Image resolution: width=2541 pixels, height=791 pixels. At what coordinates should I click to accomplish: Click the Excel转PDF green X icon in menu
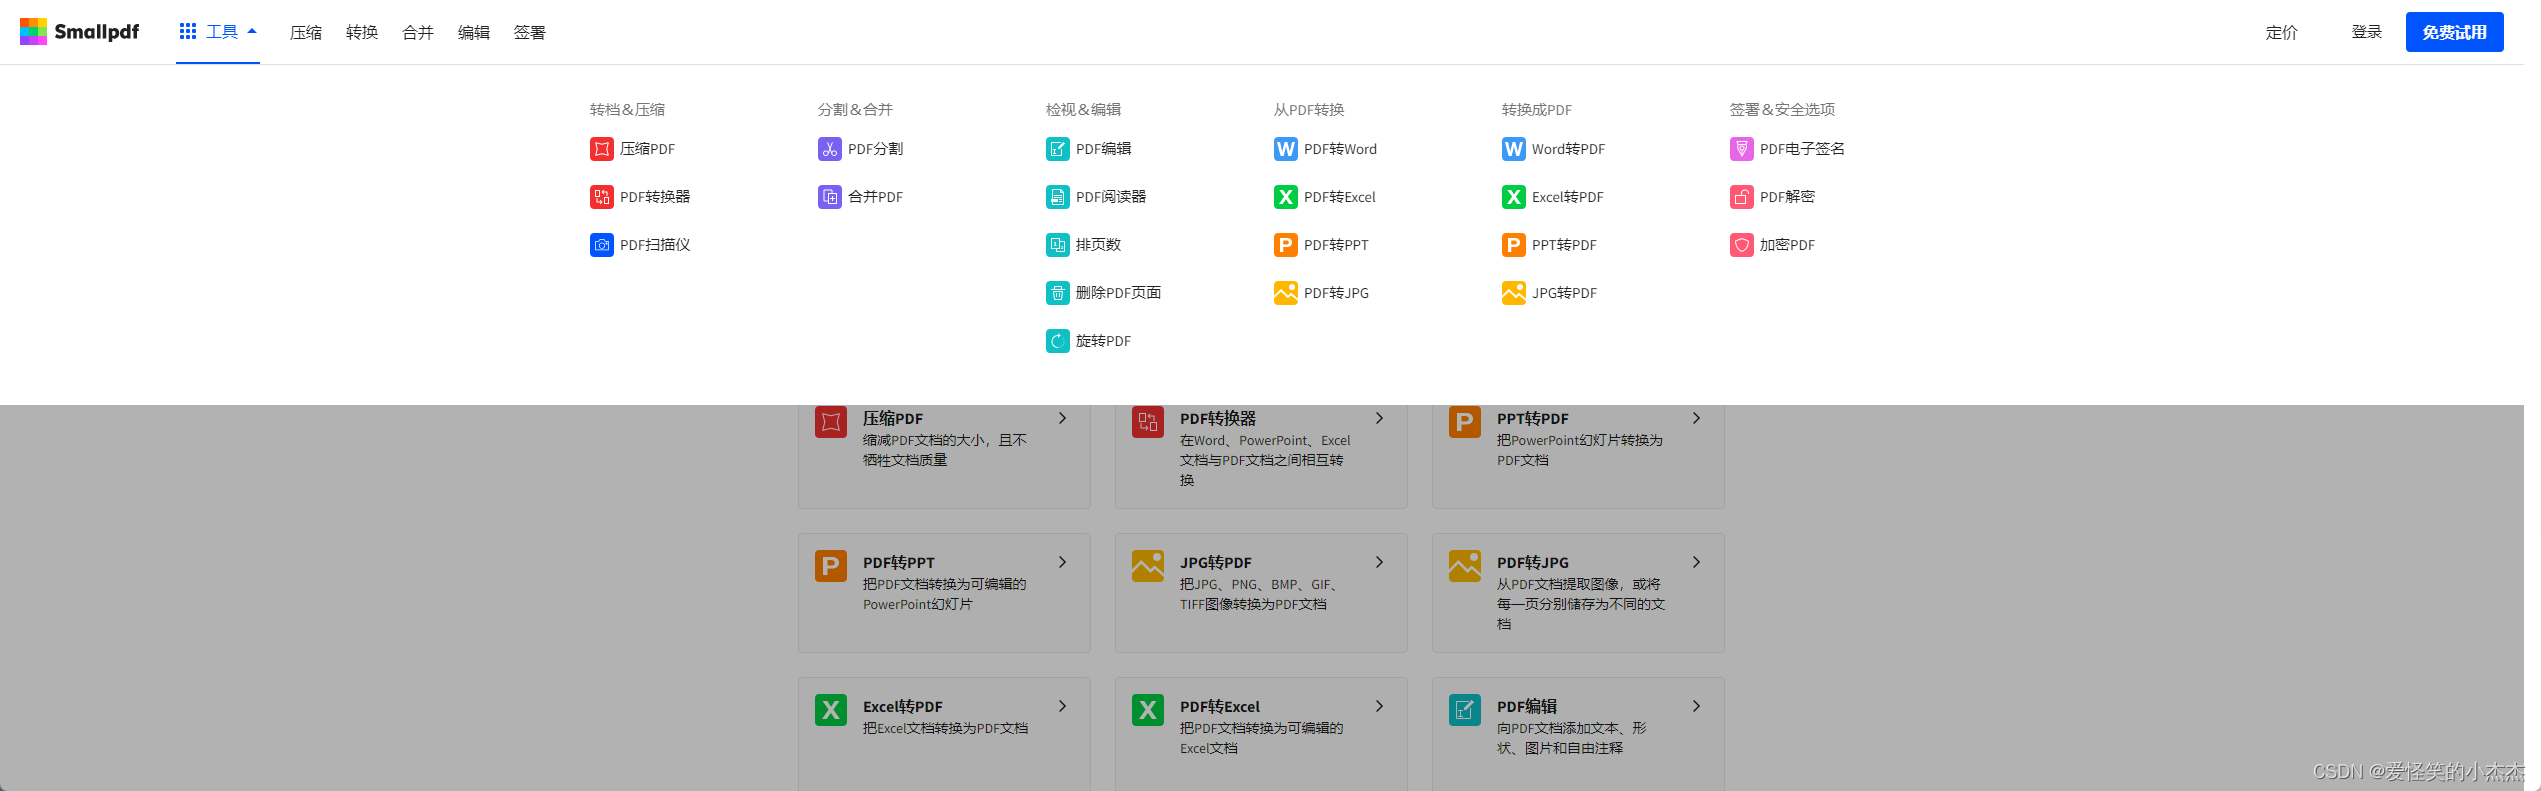click(x=1514, y=197)
